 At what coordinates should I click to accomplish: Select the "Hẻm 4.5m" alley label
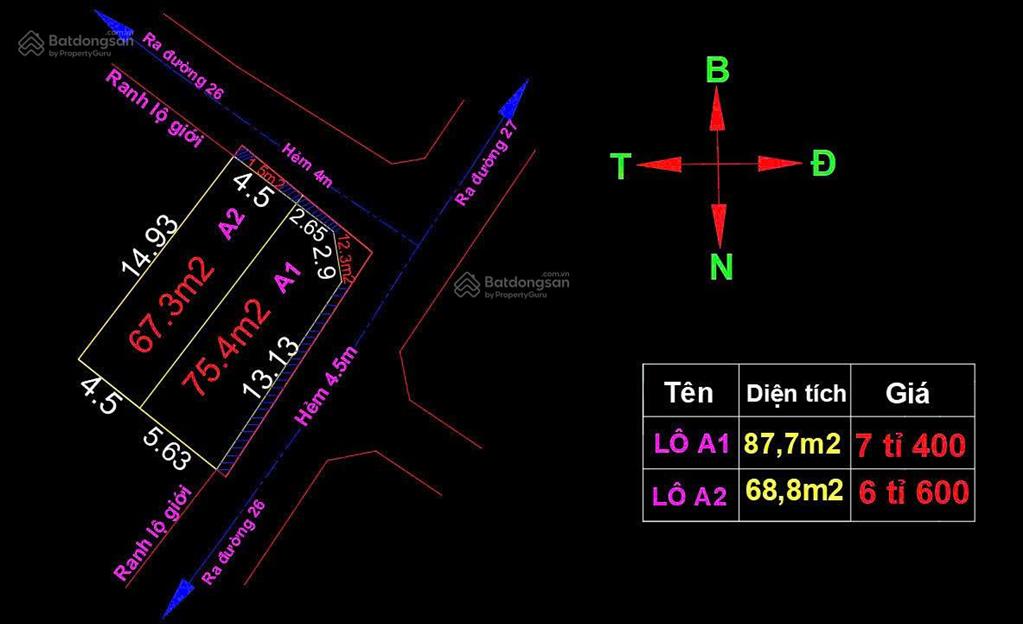(x=326, y=386)
